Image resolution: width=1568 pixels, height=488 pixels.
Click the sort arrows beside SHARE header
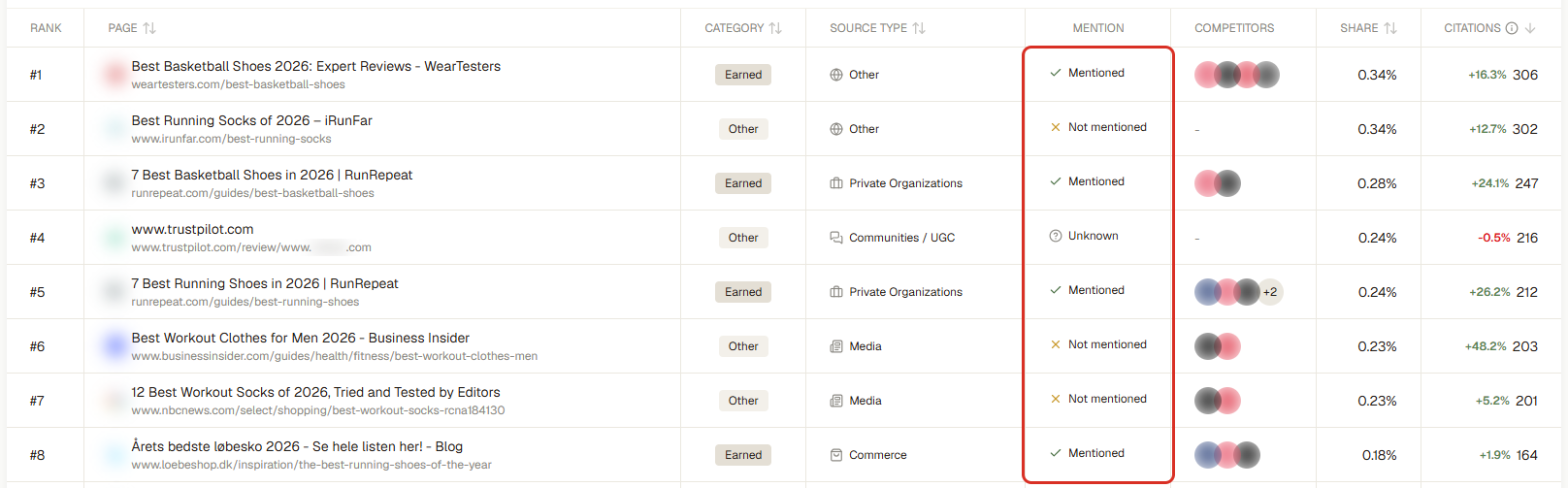coord(1391,28)
